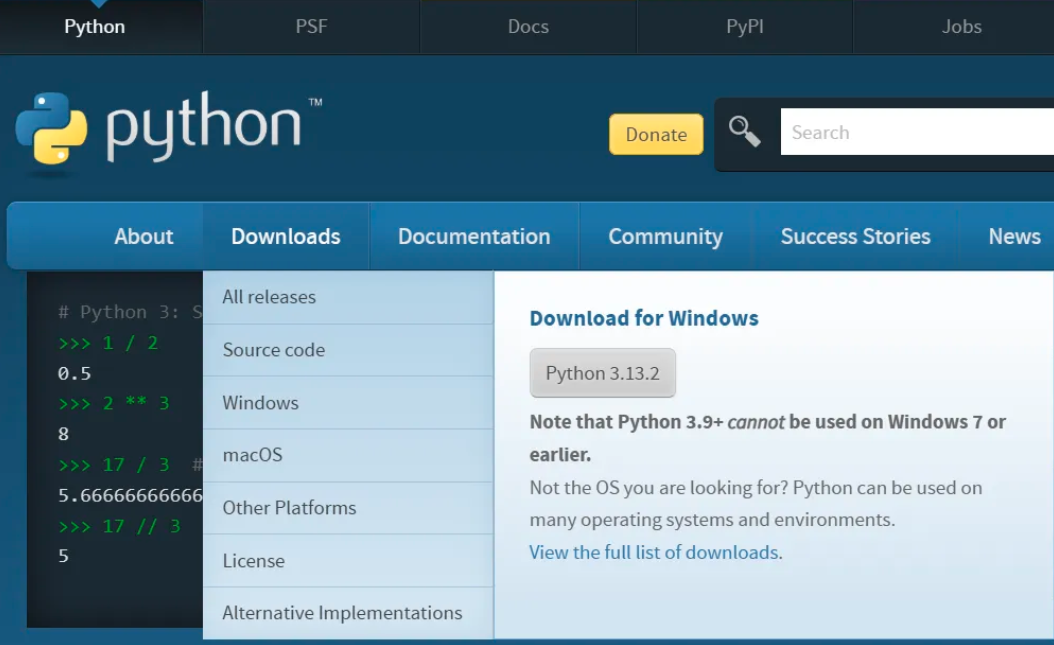Select License in Downloads dropdown
Image resolution: width=1054 pixels, height=645 pixels.
point(348,561)
